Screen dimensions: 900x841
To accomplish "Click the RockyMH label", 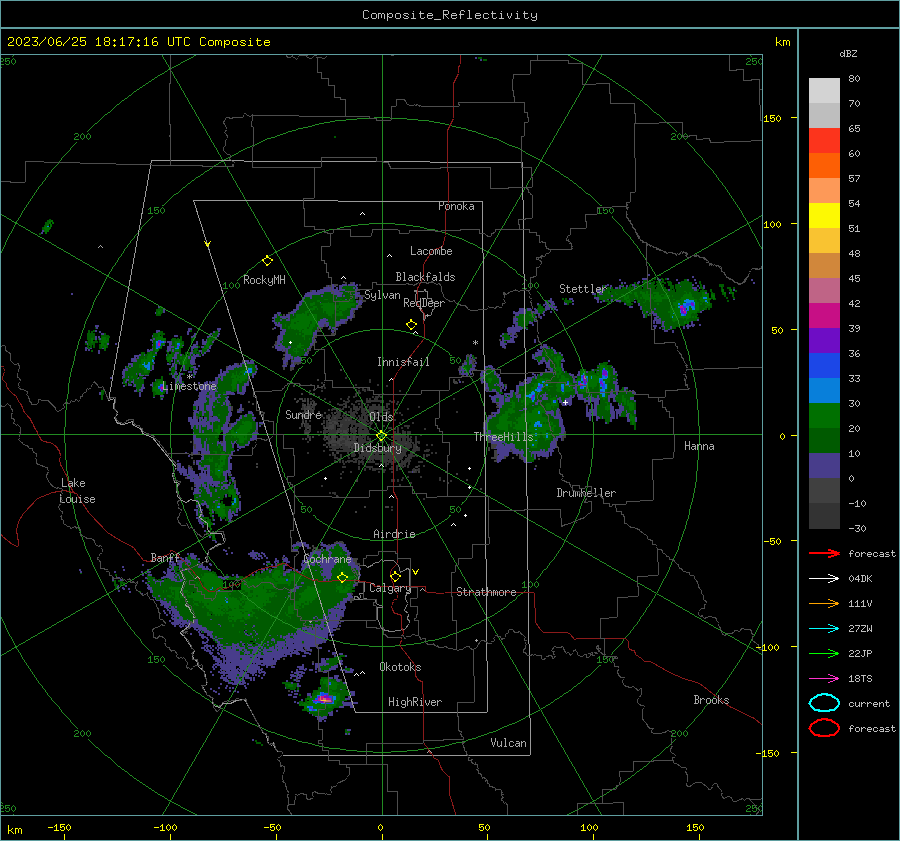I will click(264, 280).
